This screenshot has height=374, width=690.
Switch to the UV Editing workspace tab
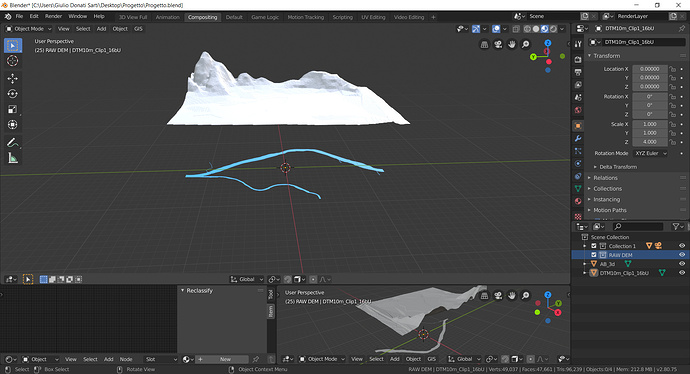373,17
